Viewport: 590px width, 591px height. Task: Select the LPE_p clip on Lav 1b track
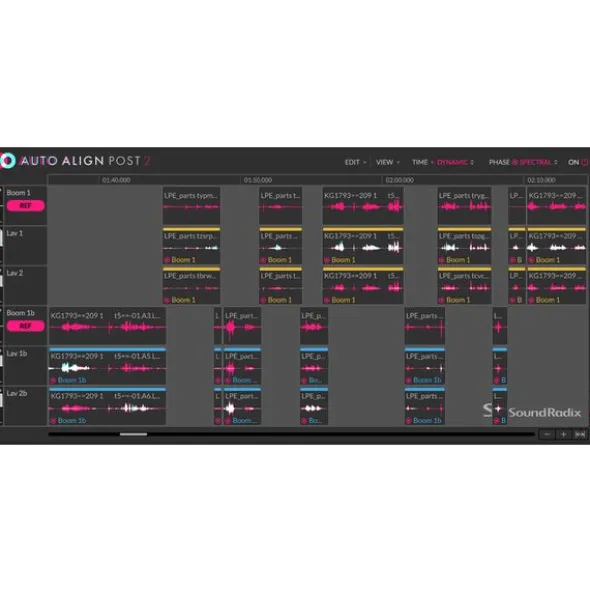pyautogui.click(x=314, y=366)
